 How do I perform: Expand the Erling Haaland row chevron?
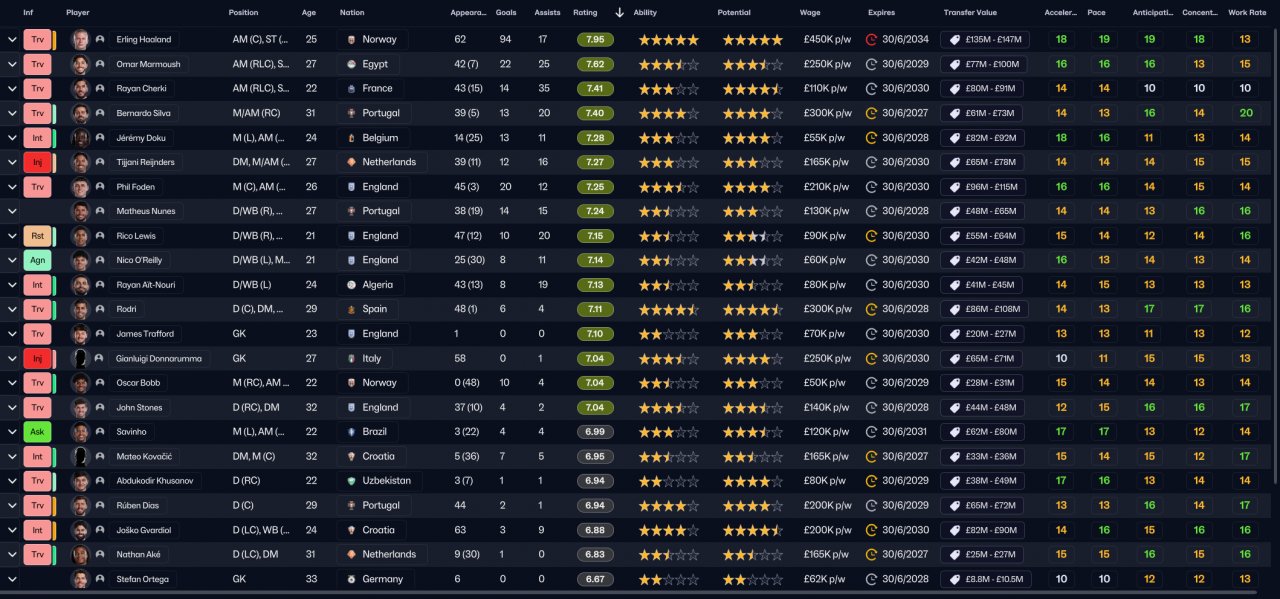pyautogui.click(x=12, y=40)
